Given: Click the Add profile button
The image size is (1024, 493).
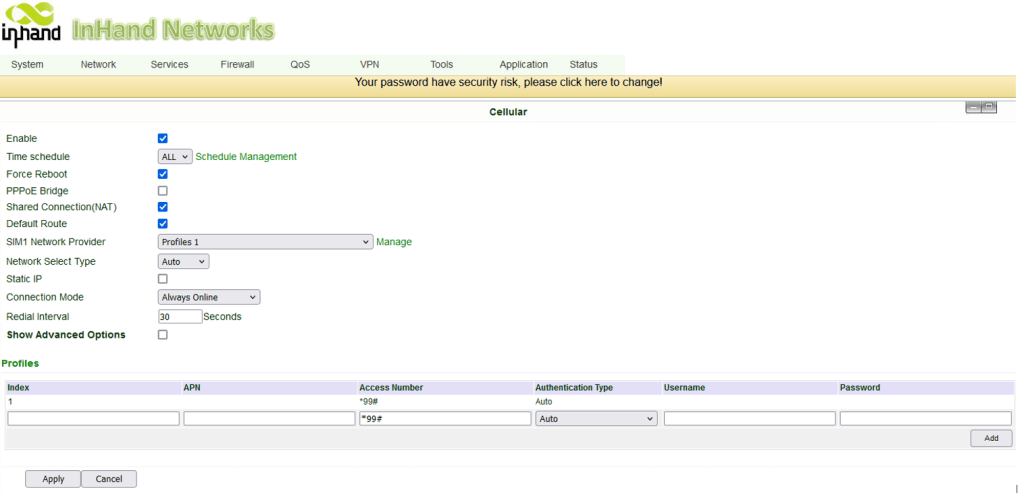Looking at the screenshot, I should (x=990, y=439).
